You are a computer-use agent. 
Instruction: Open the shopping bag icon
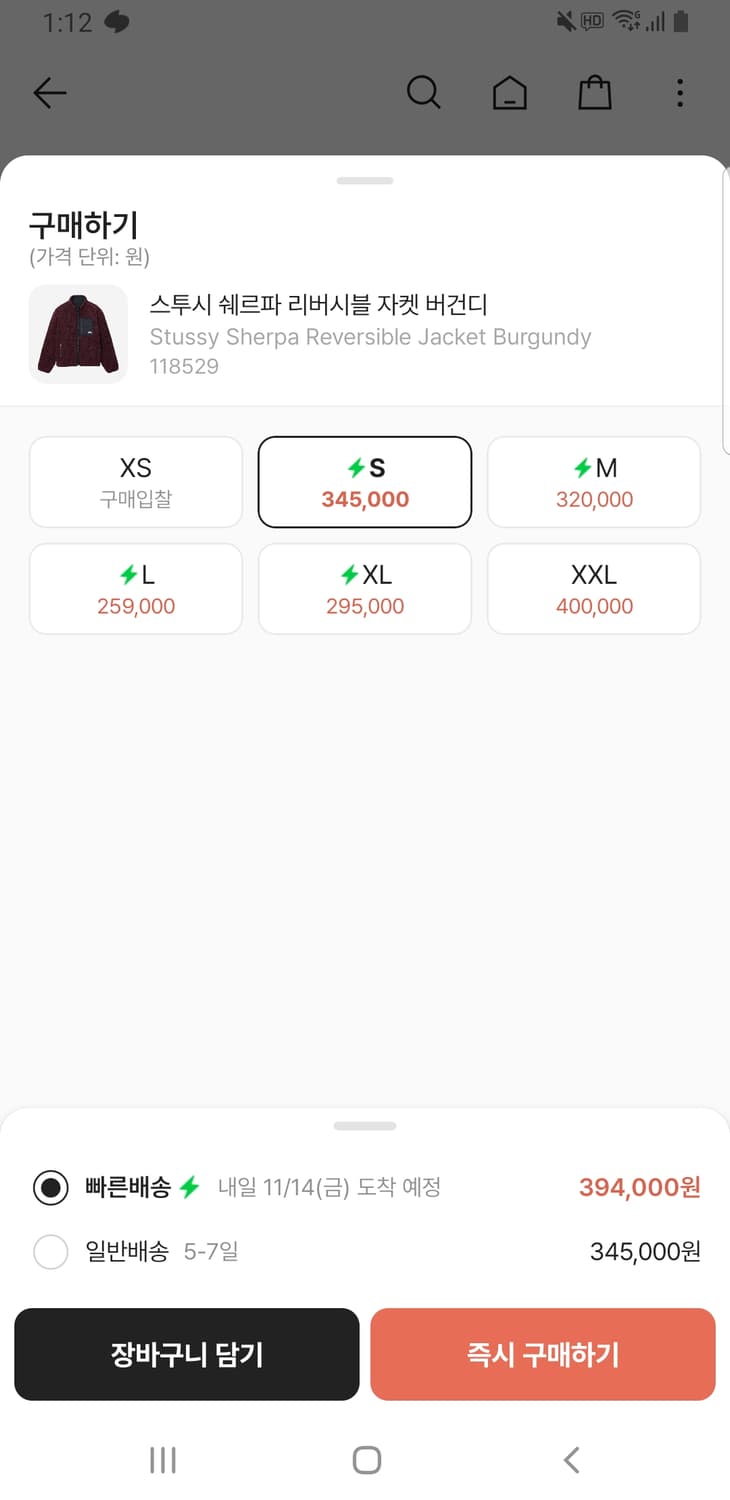tap(595, 93)
